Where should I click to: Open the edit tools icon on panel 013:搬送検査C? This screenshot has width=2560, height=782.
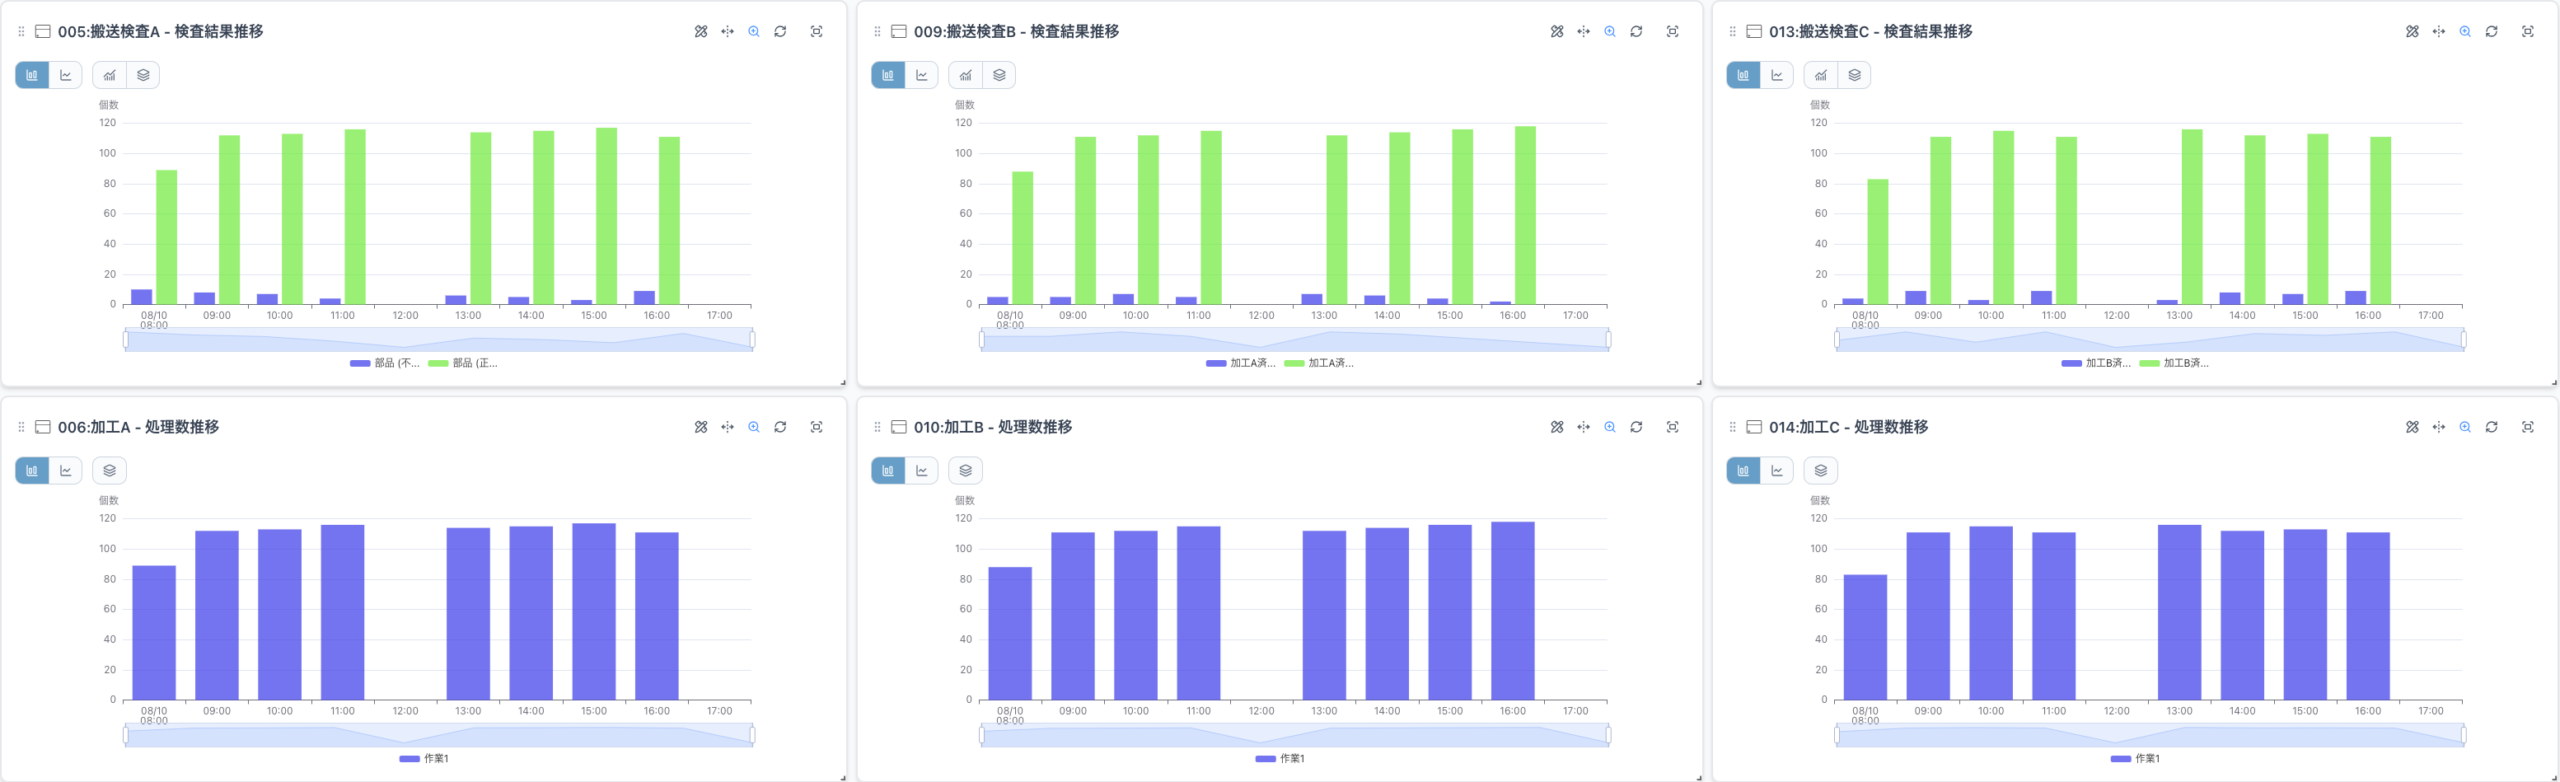(2413, 32)
